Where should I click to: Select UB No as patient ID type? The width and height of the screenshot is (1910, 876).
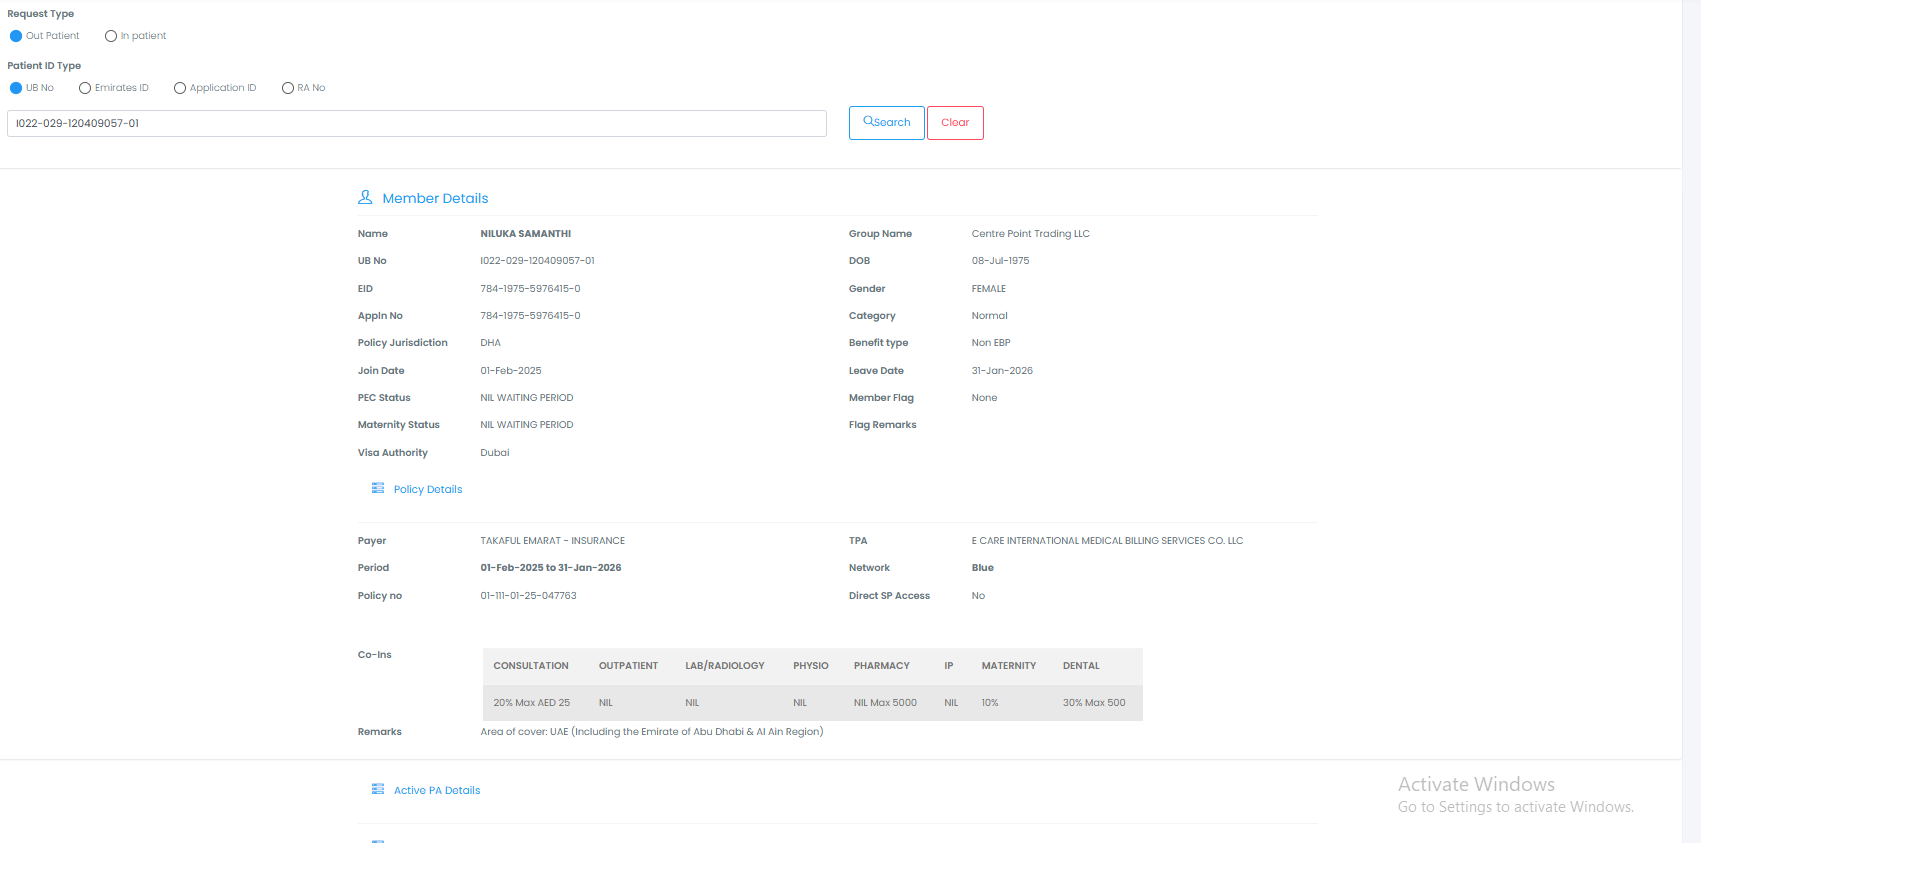[16, 88]
